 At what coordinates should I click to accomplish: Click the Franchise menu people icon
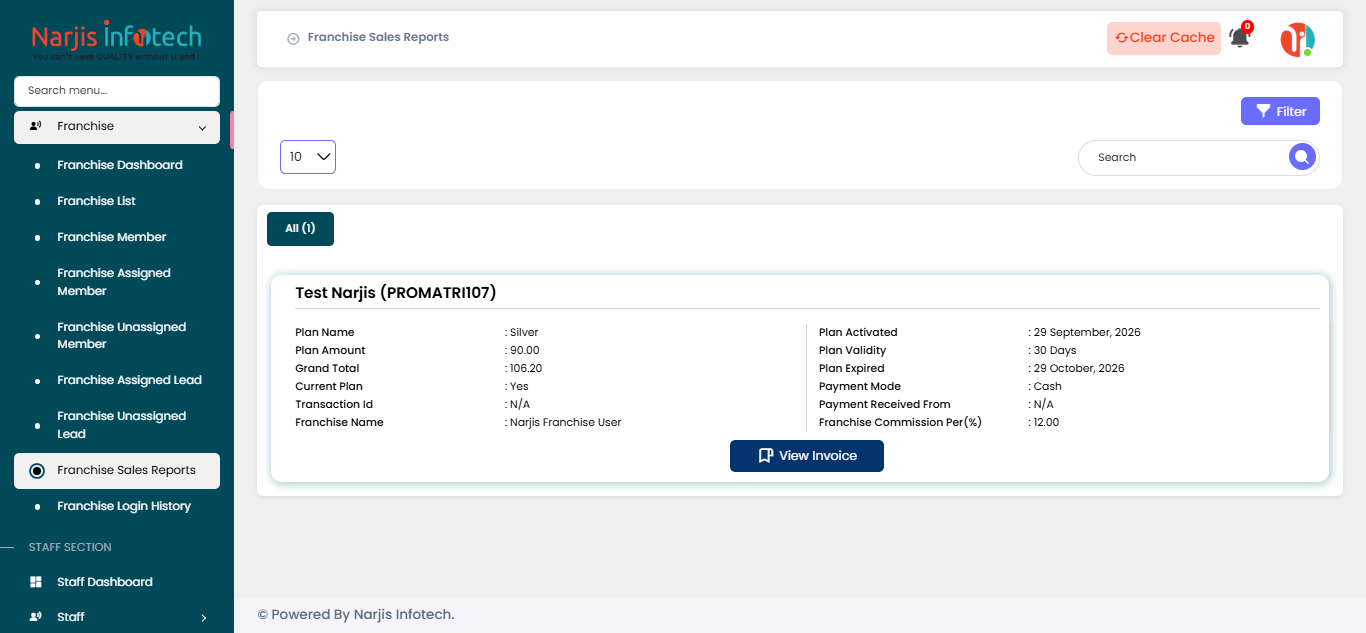point(36,126)
